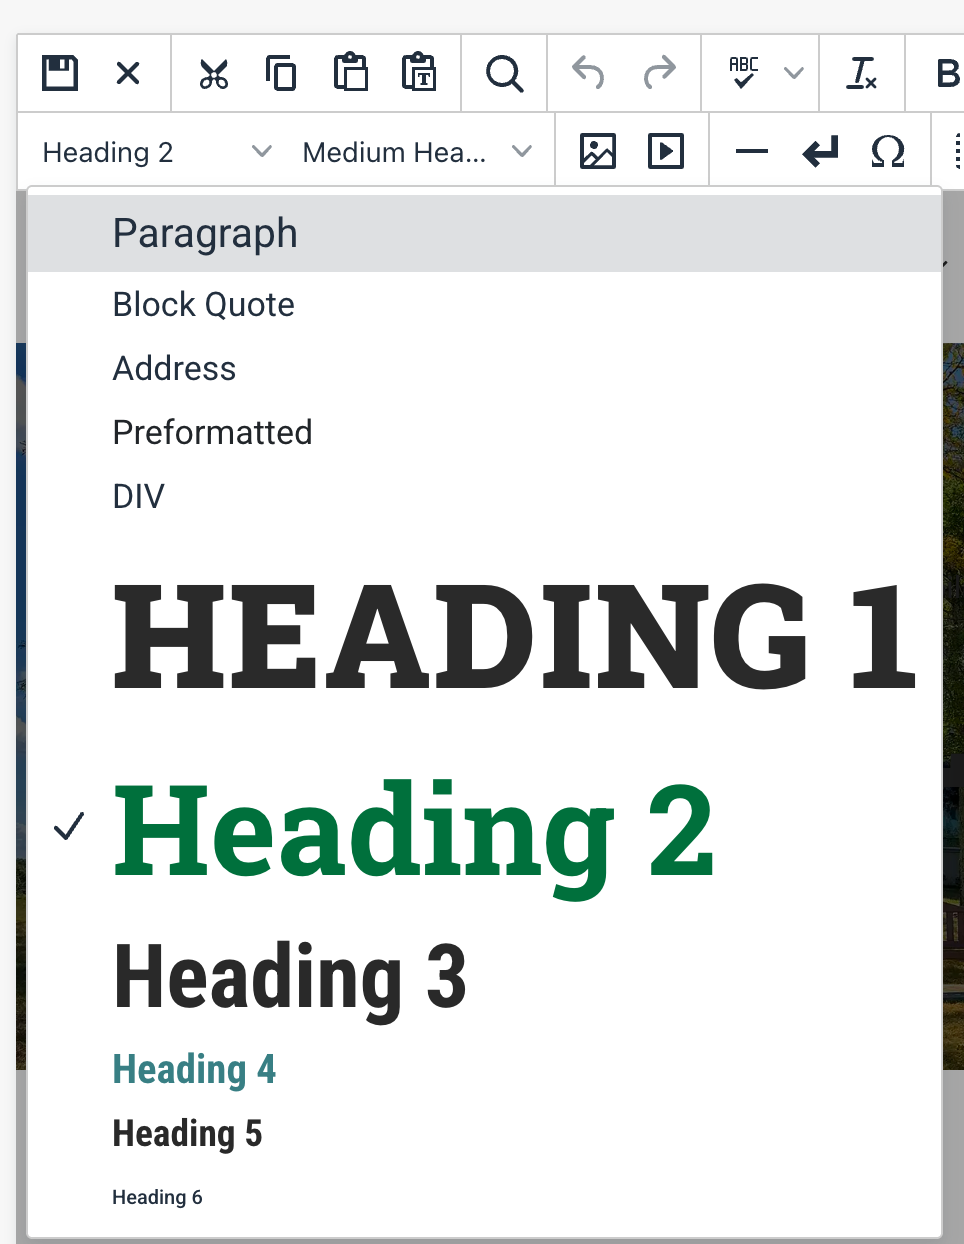This screenshot has height=1244, width=964.
Task: Select the Heading 3 format option
Action: [x=290, y=977]
